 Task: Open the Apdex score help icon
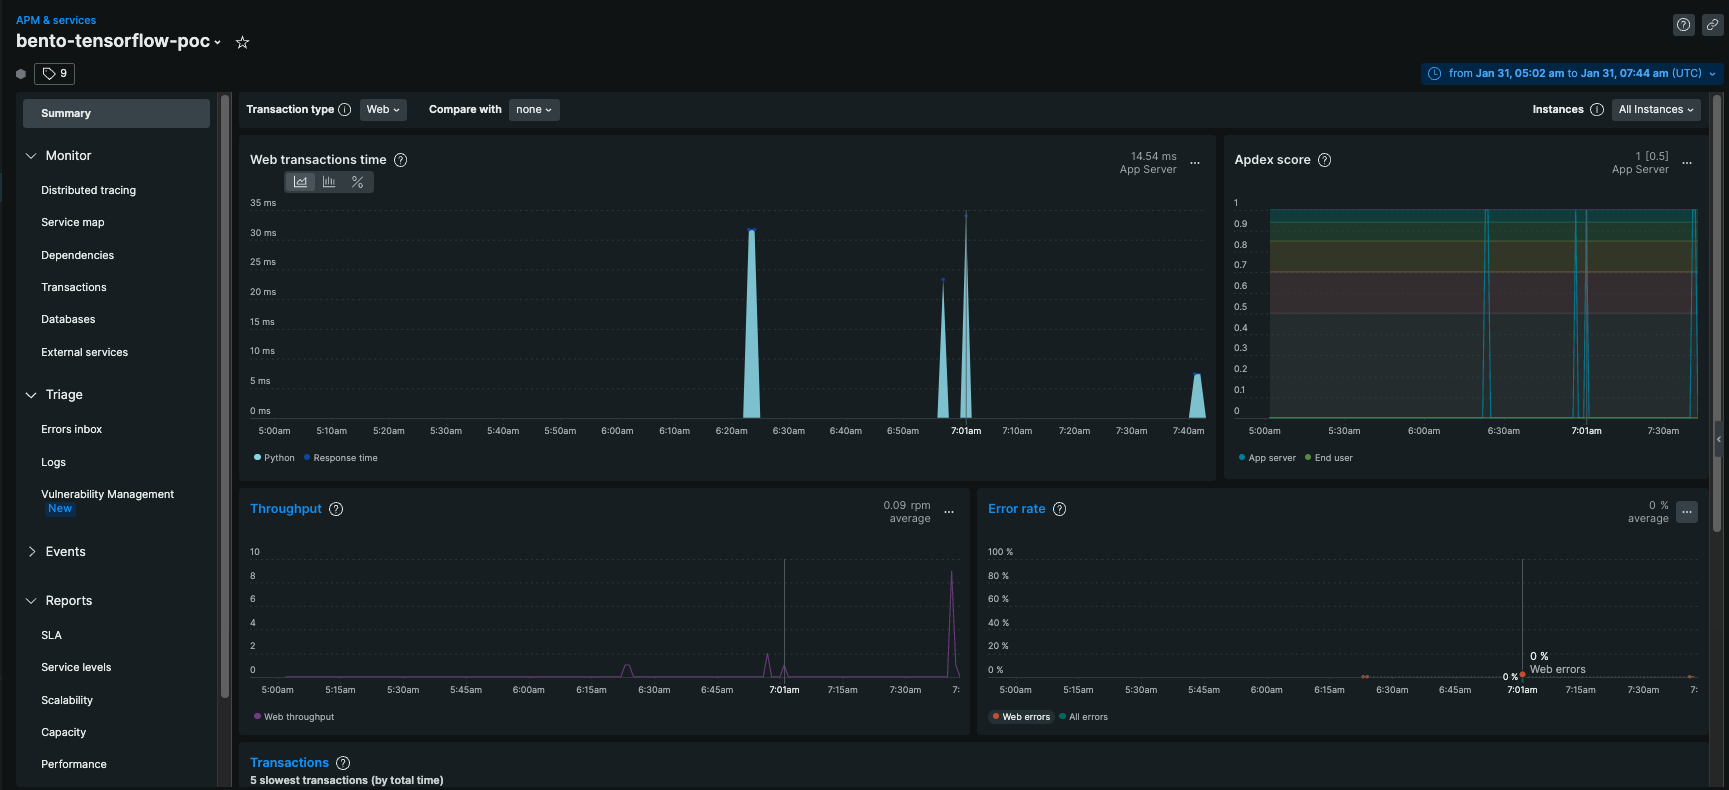tap(1324, 160)
